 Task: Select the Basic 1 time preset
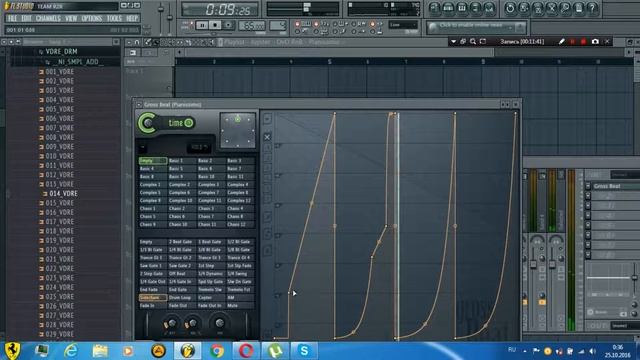click(x=182, y=161)
